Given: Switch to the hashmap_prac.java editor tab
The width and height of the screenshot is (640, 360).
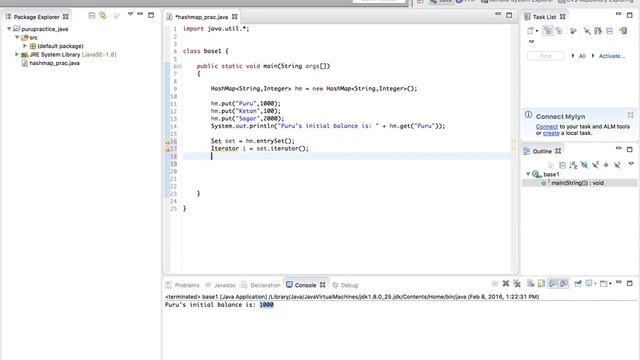Looking at the screenshot, I should point(201,17).
